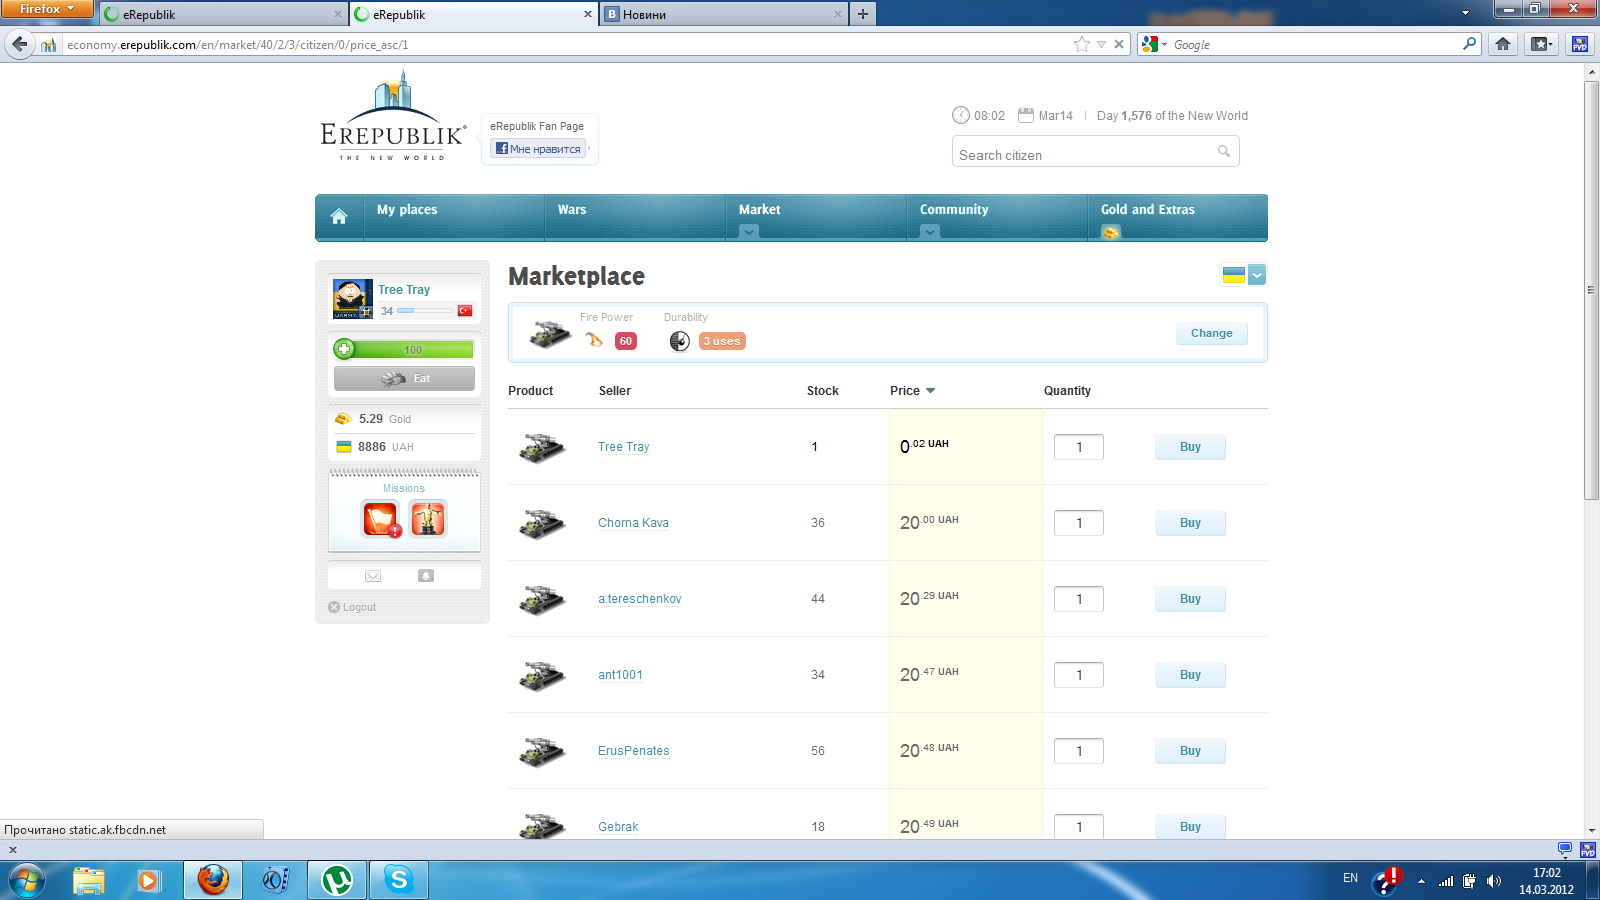The width and height of the screenshot is (1600, 900).
Task: Switch to the first eRepublik tab
Action: 223,14
